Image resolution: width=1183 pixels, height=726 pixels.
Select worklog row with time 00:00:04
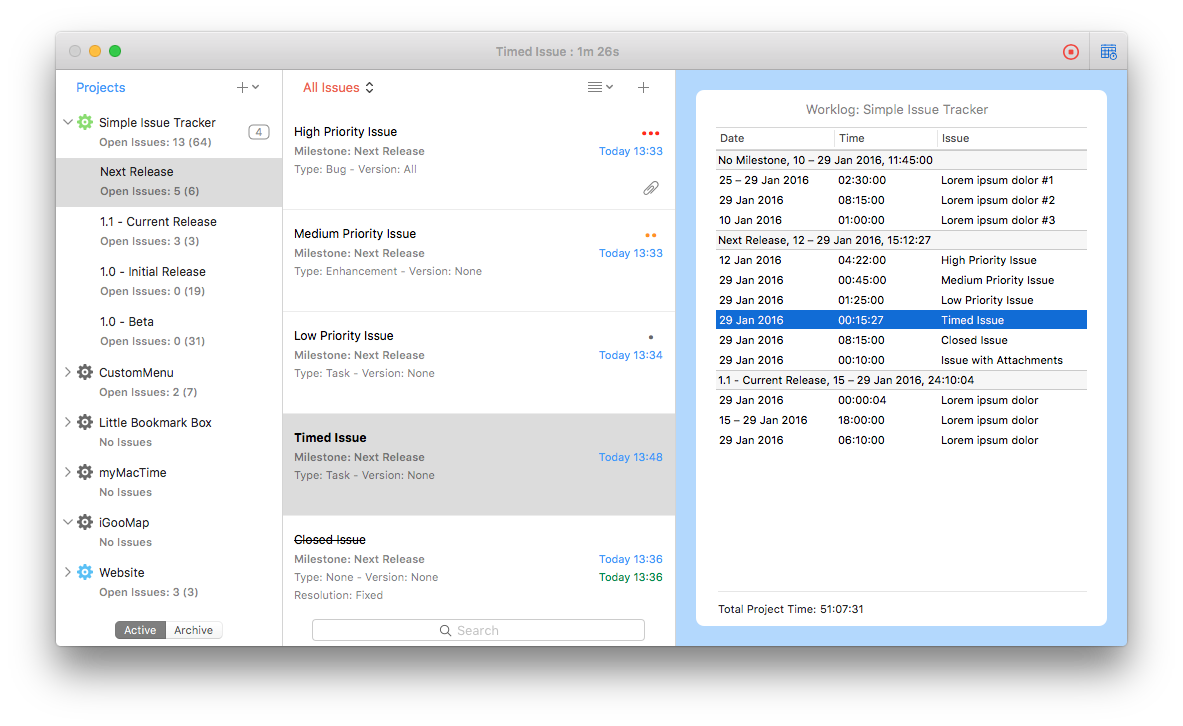[x=901, y=400]
